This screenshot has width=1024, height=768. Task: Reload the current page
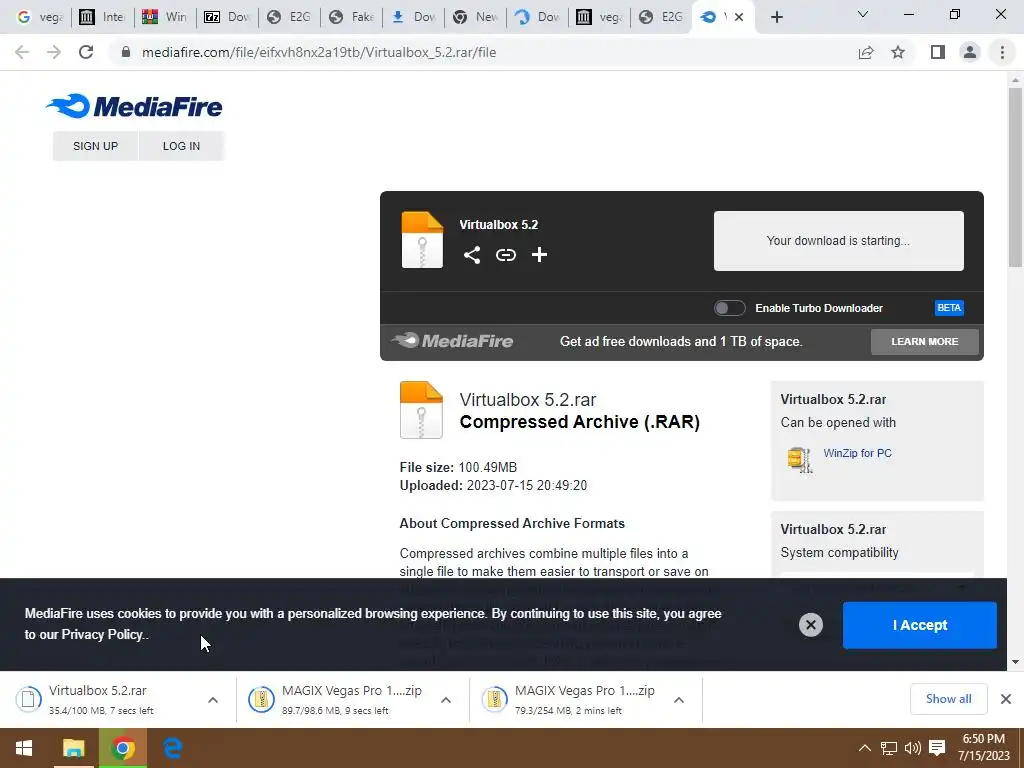[x=86, y=52]
